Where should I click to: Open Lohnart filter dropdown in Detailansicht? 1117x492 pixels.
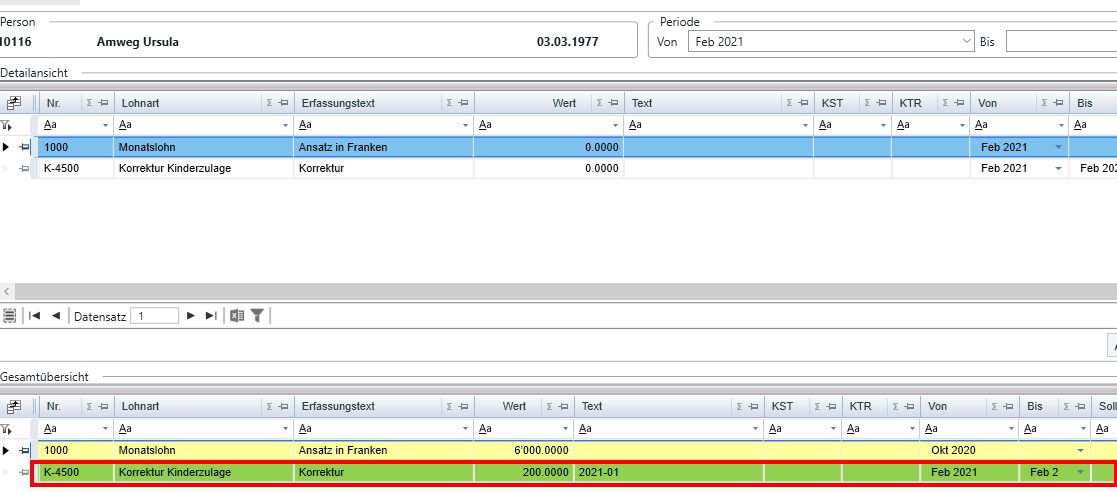tap(286, 125)
